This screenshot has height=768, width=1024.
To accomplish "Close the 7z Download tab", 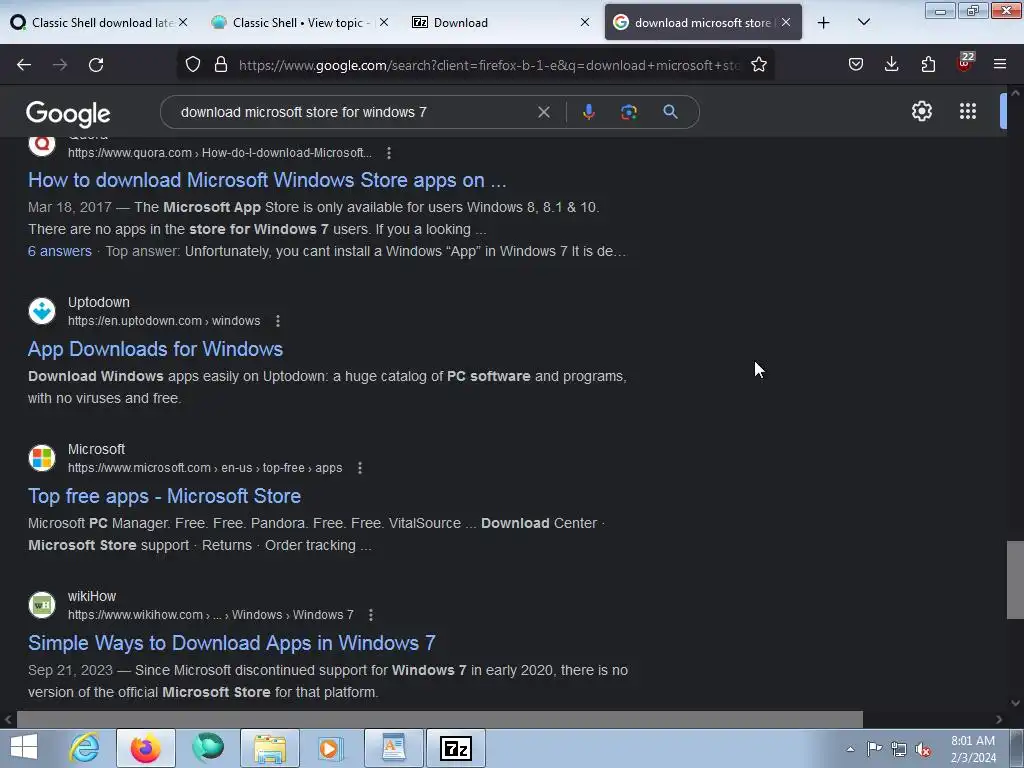I will [x=584, y=22].
